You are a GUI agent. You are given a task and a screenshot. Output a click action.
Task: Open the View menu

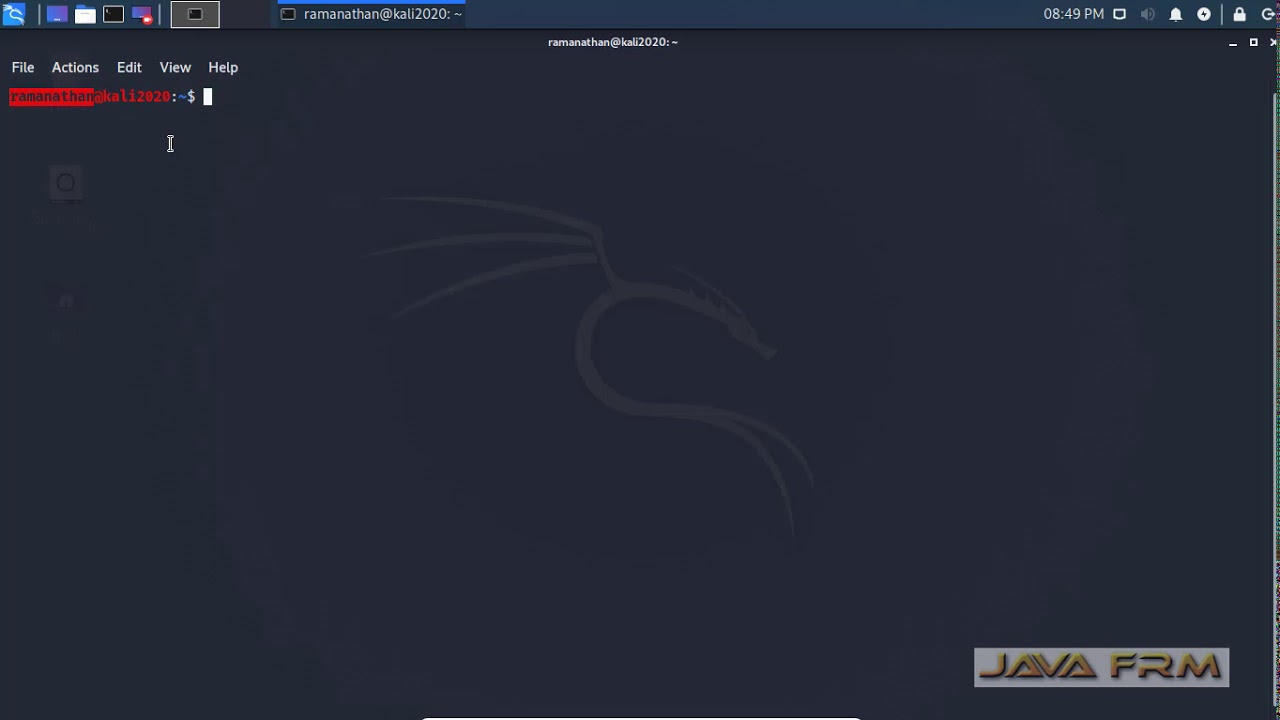coord(175,67)
